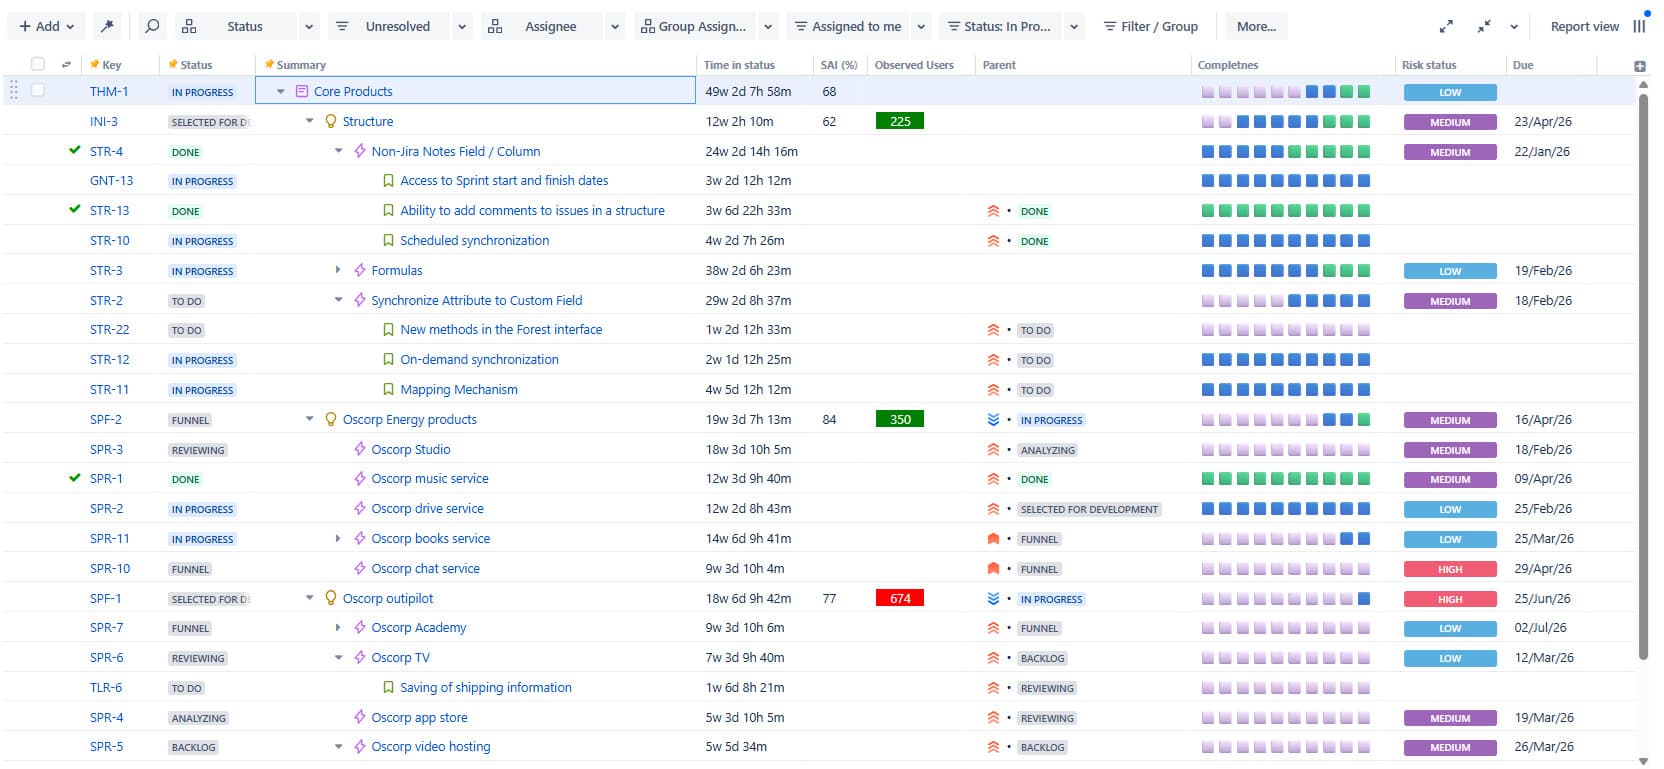Click the highest priority icon in the STR-13 row
Image resolution: width=1664 pixels, height=769 pixels.
pos(993,211)
